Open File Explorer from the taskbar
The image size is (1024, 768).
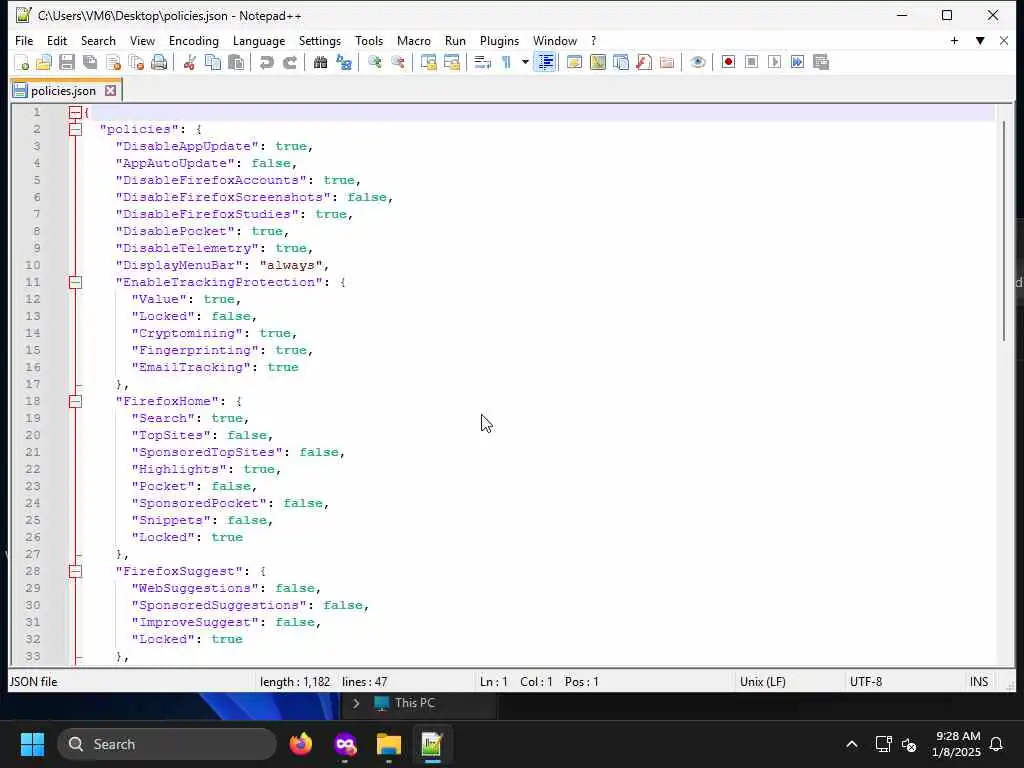389,744
